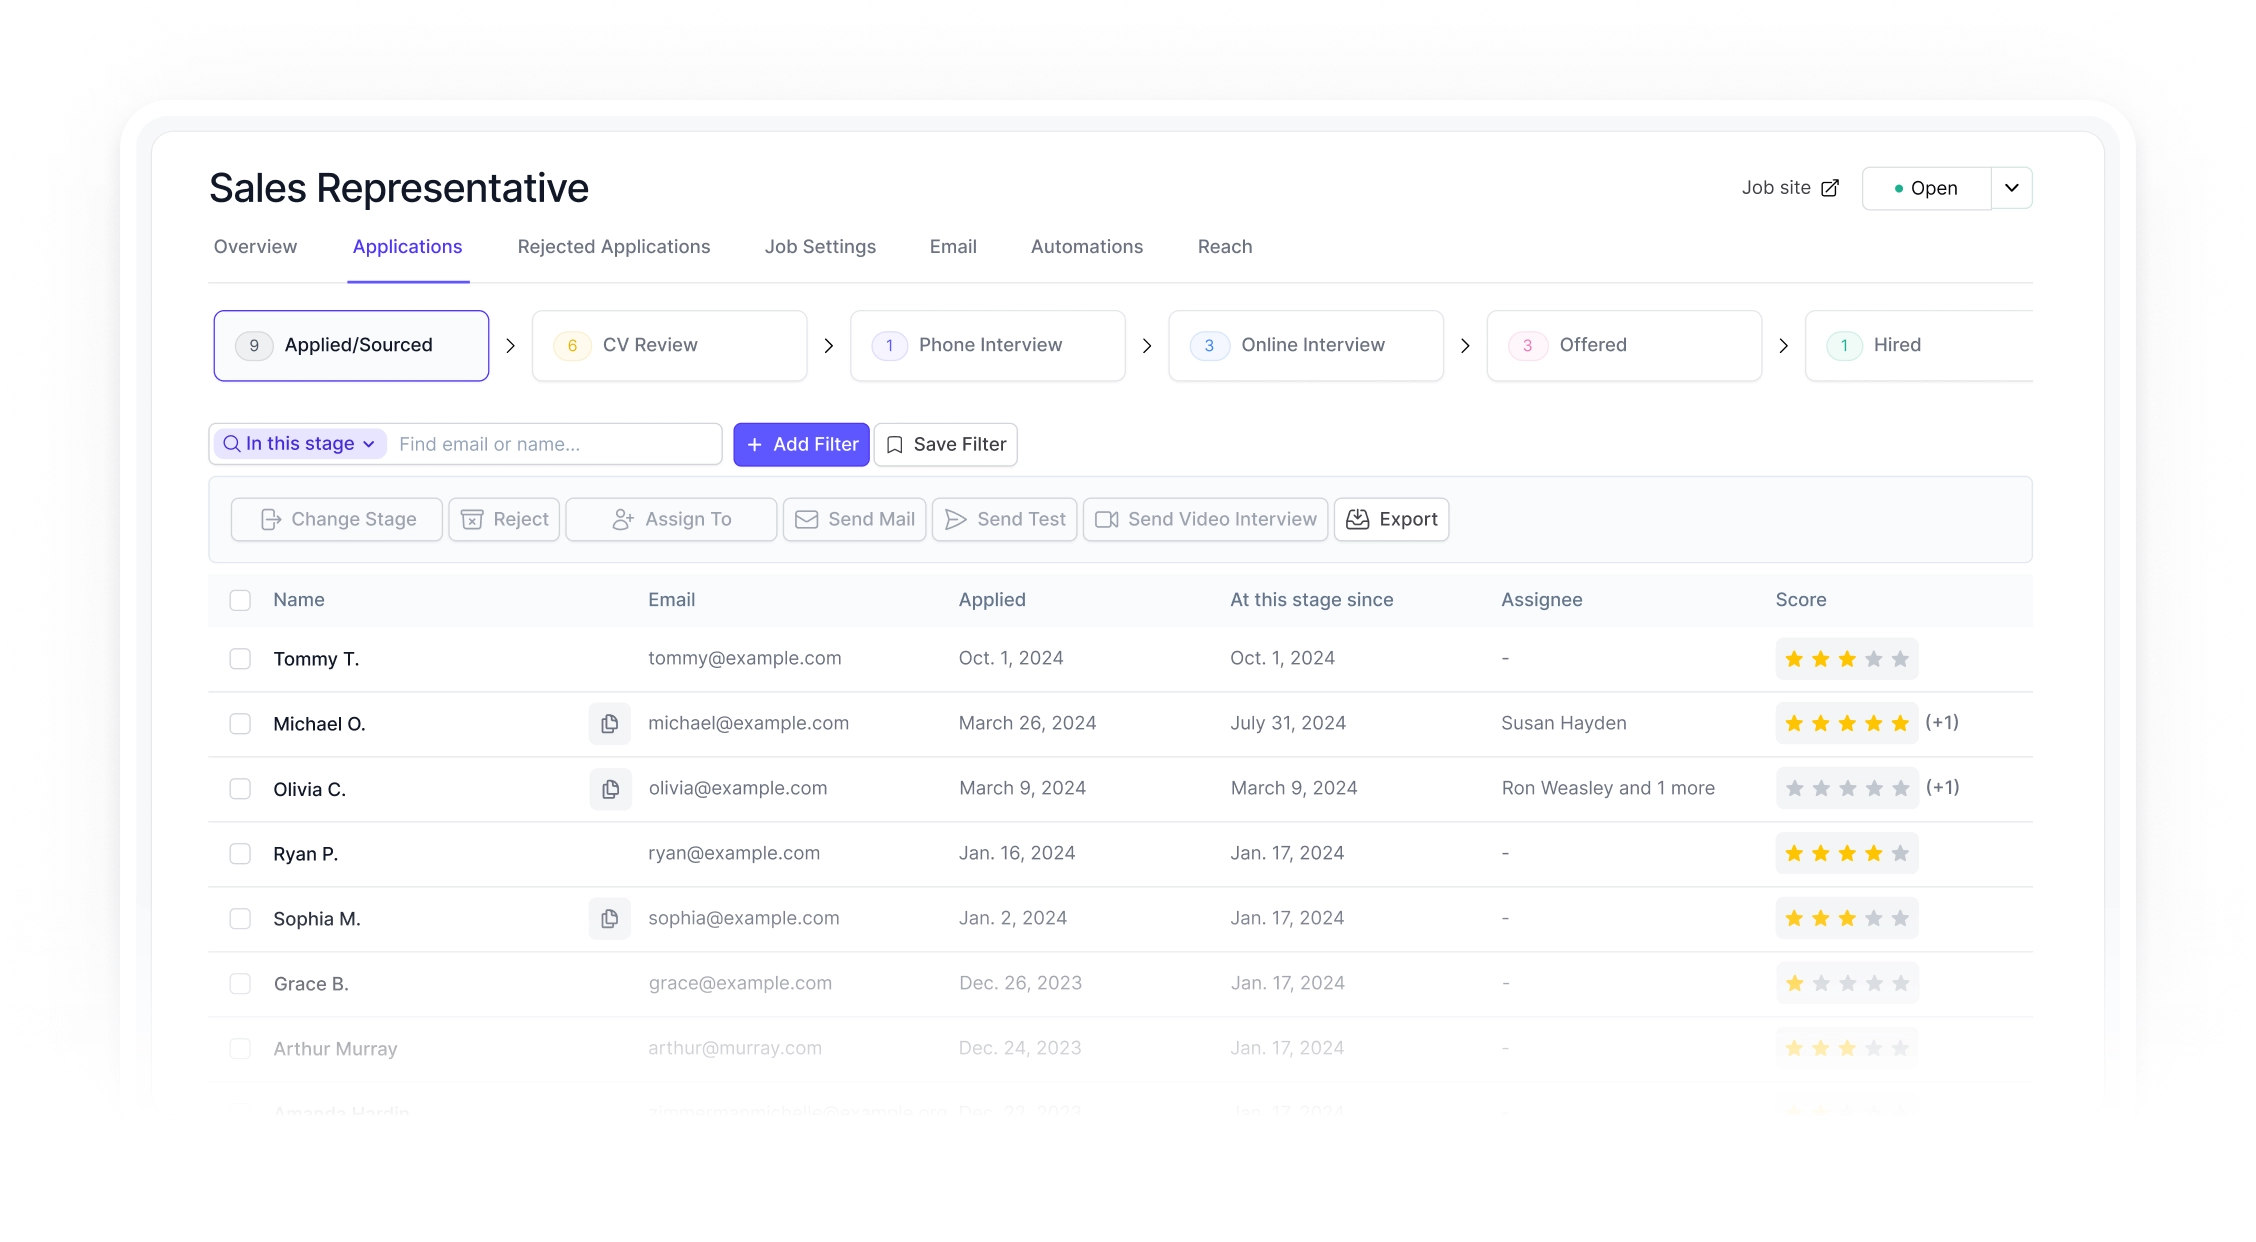The height and width of the screenshot is (1242, 2256).
Task: Open the Send Video Interview action
Action: tap(1204, 519)
